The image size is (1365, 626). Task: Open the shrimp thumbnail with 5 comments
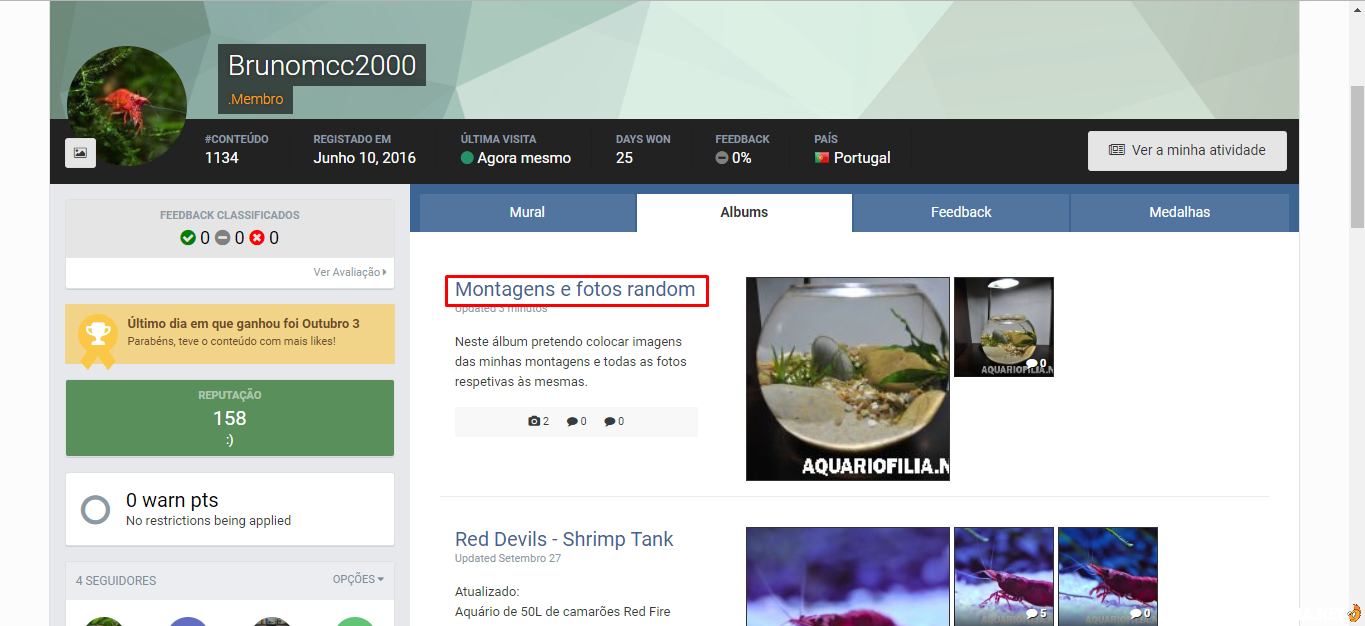(x=1004, y=576)
